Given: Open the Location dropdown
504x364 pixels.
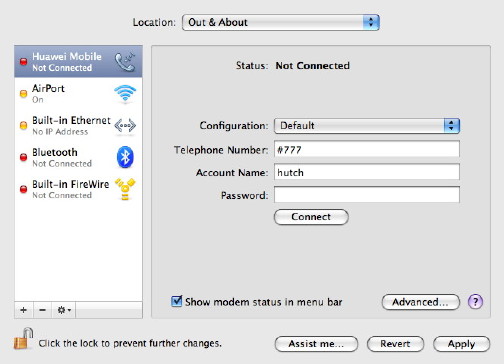Looking at the screenshot, I should click(x=281, y=22).
